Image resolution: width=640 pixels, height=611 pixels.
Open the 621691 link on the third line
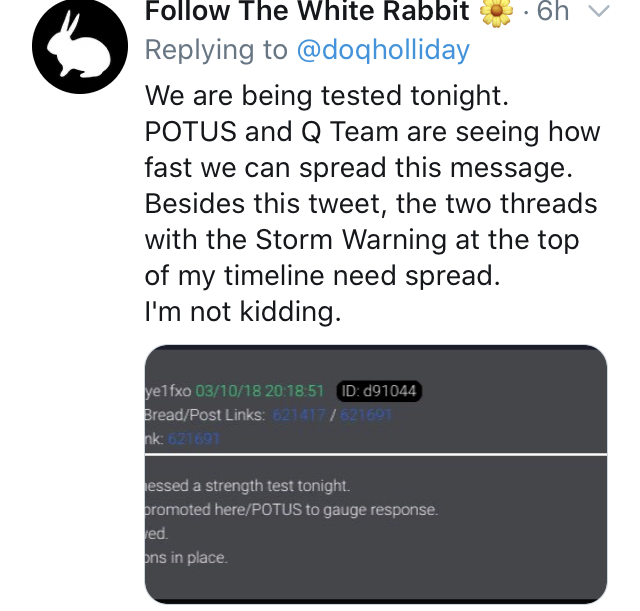(194, 439)
